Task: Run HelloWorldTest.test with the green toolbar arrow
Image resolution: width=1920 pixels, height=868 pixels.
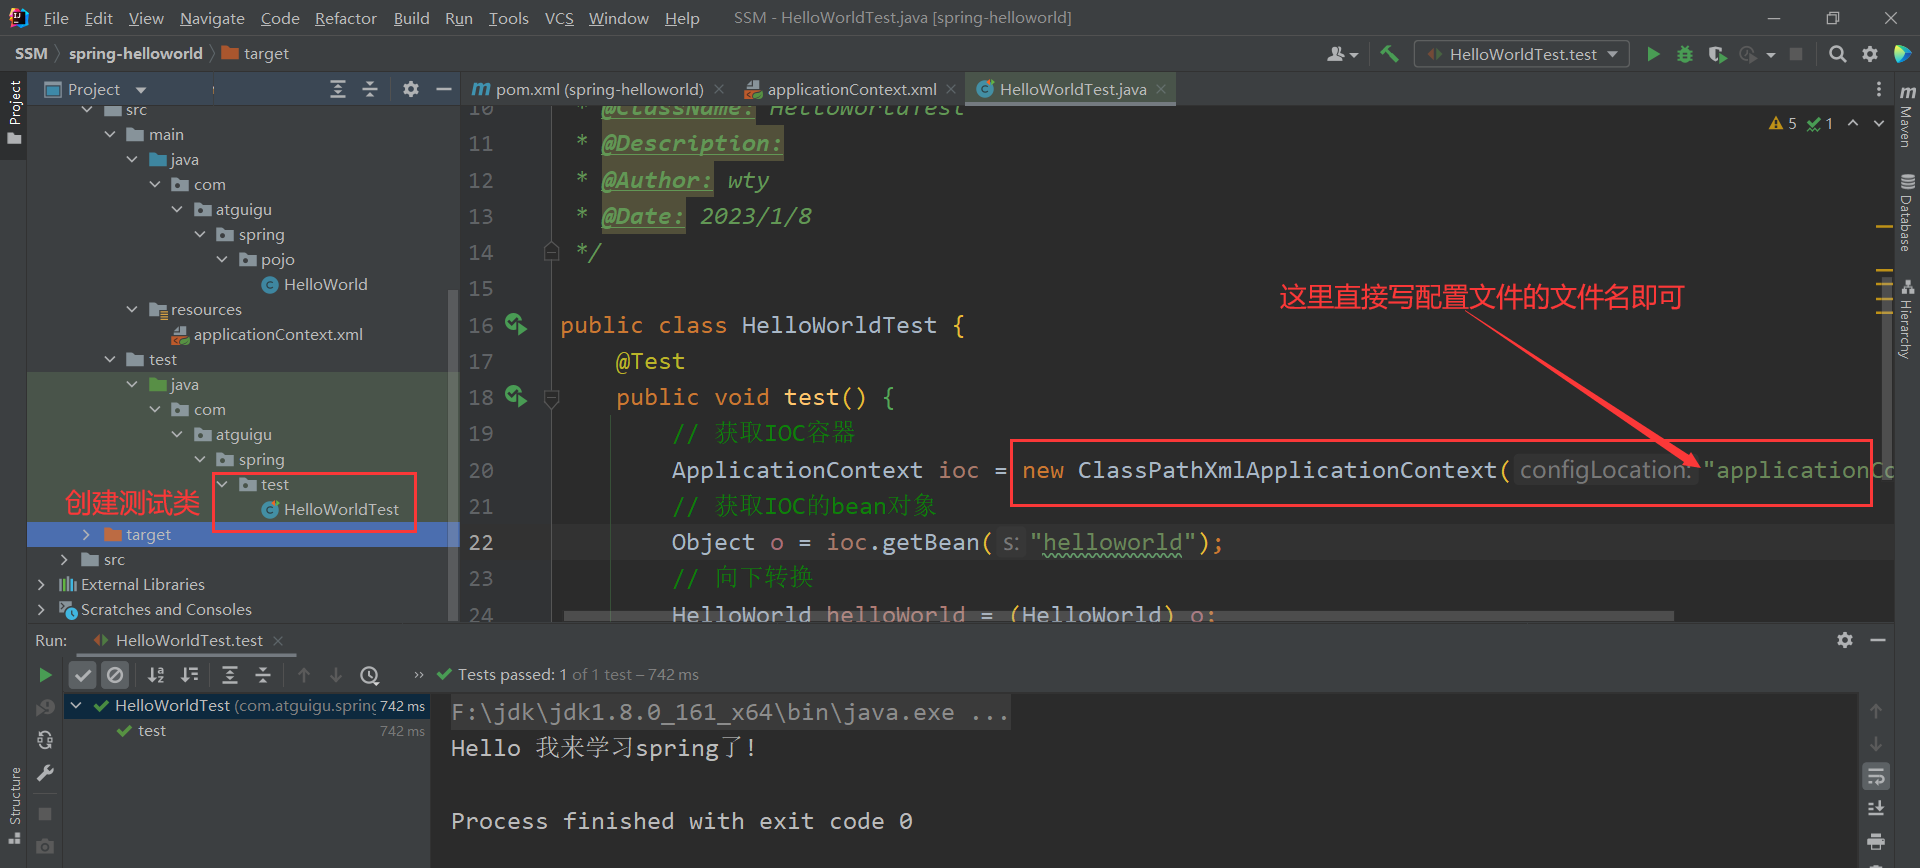Action: pos(1653,54)
